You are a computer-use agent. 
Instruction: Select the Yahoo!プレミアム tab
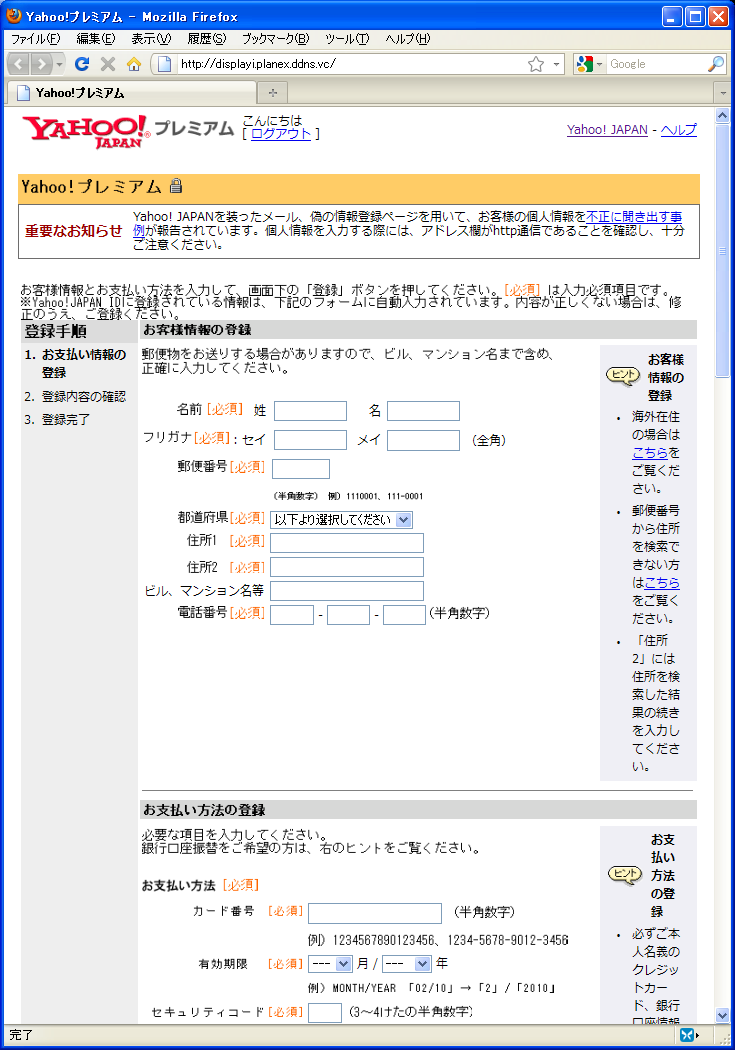tap(132, 92)
